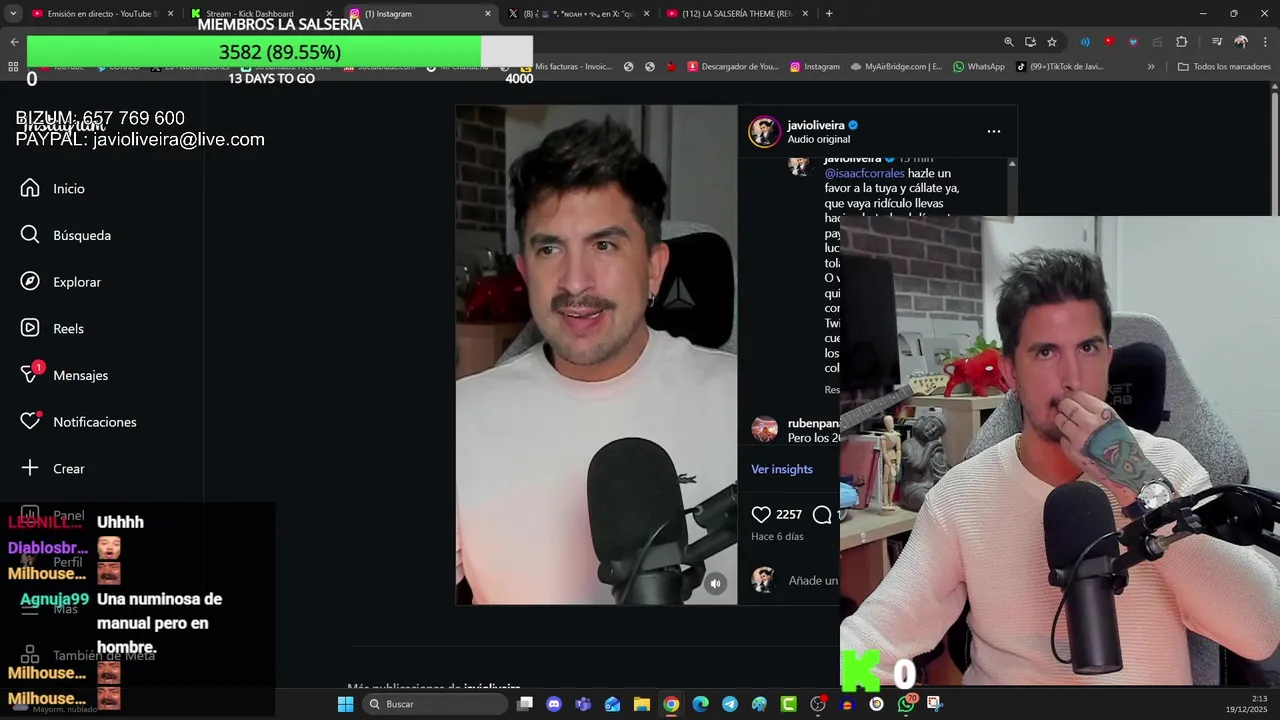Click install app icon in address bar

coord(1030,42)
